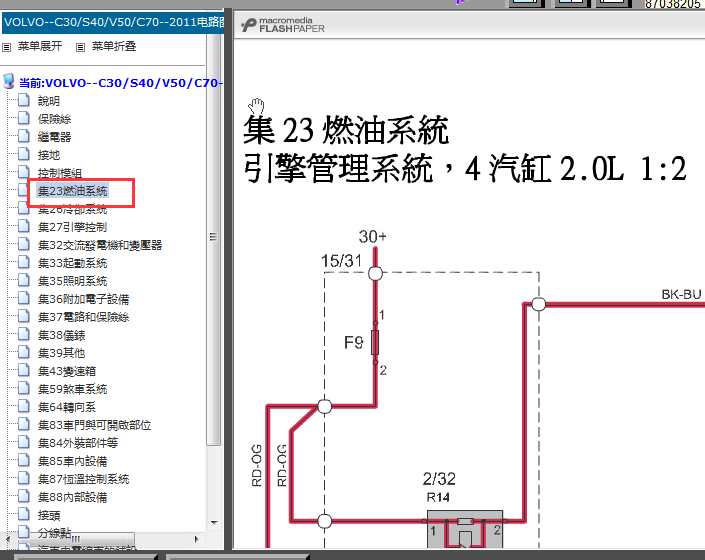Viewport: 705px width, 560px height.
Task: Click the page icon beside 集27引擎控制
Action: [x=24, y=226]
